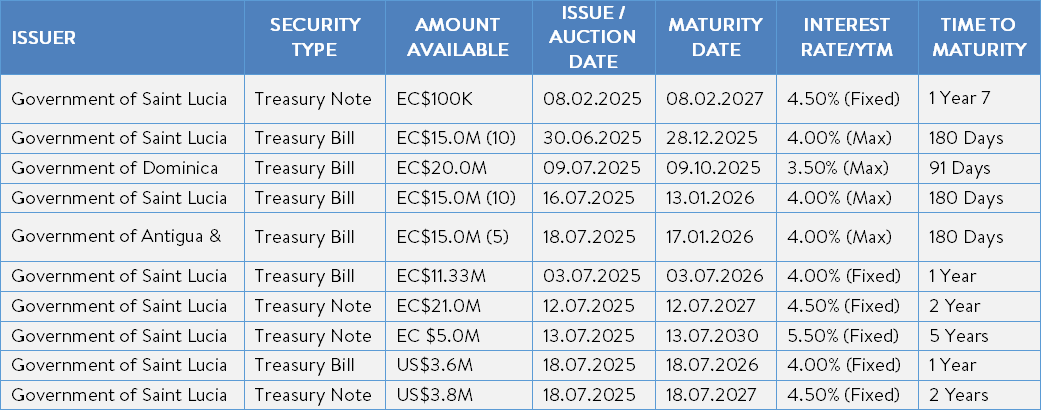
Task: Select the ISSUE / AUCTION DATE header
Action: point(594,37)
